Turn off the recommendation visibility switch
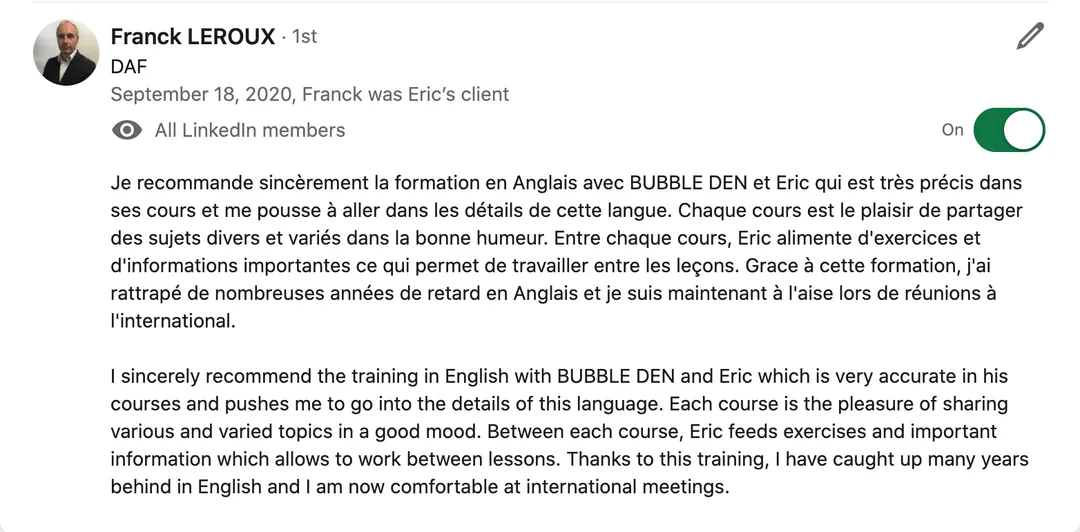Image resolution: width=1080 pixels, height=532 pixels. tap(1008, 130)
